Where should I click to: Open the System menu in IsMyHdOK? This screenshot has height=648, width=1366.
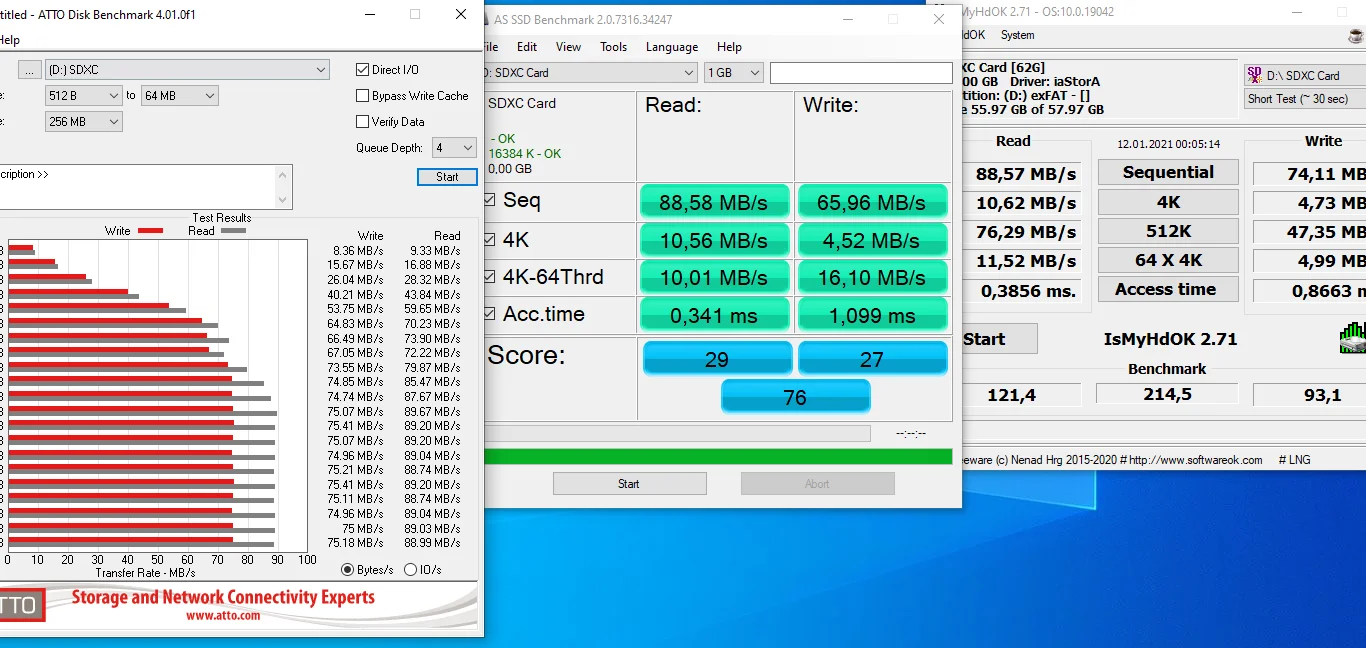tap(1017, 35)
